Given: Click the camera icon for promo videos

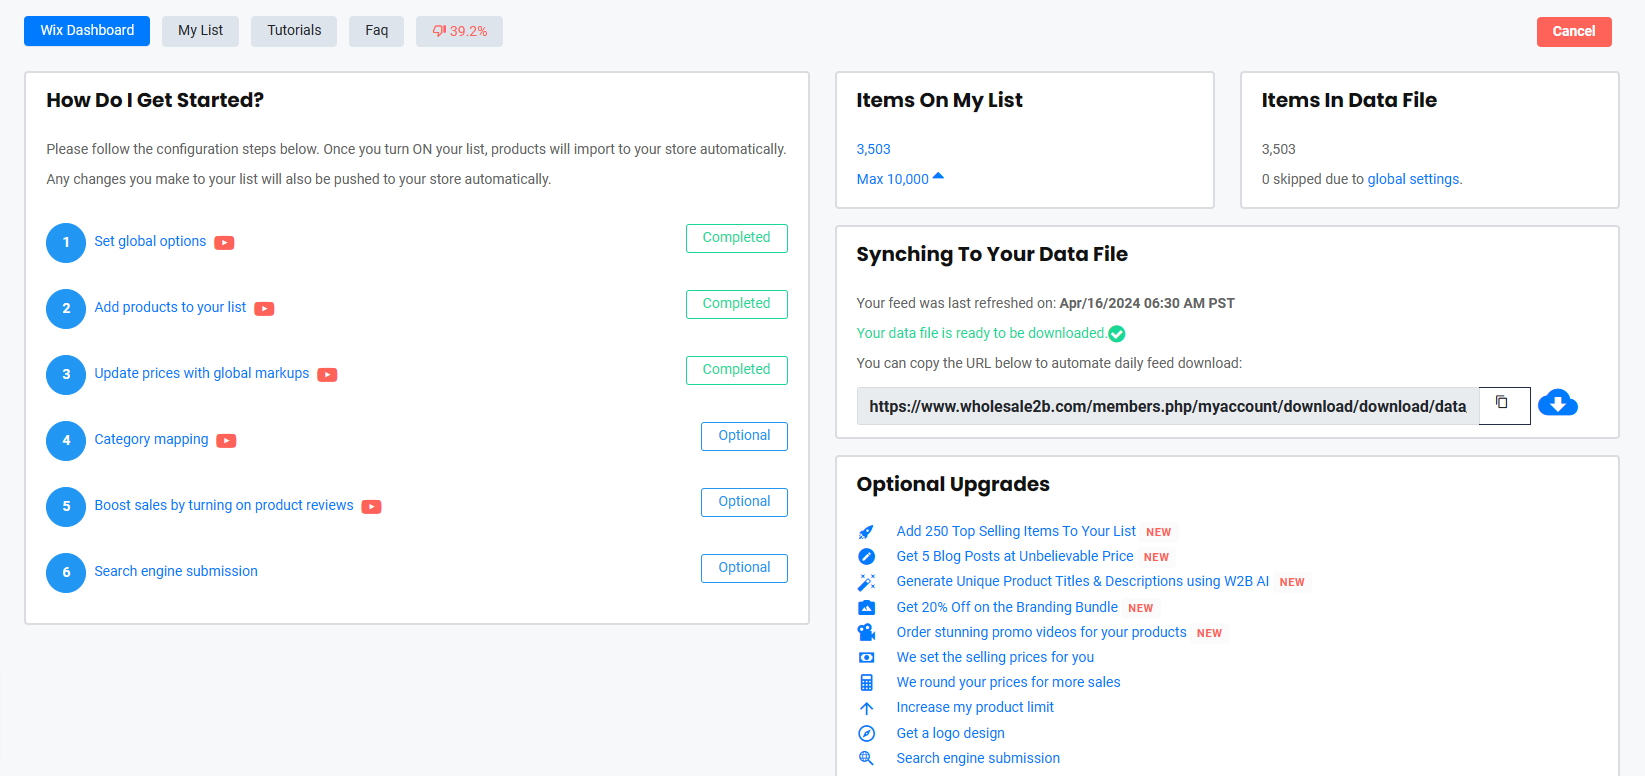Looking at the screenshot, I should point(866,632).
